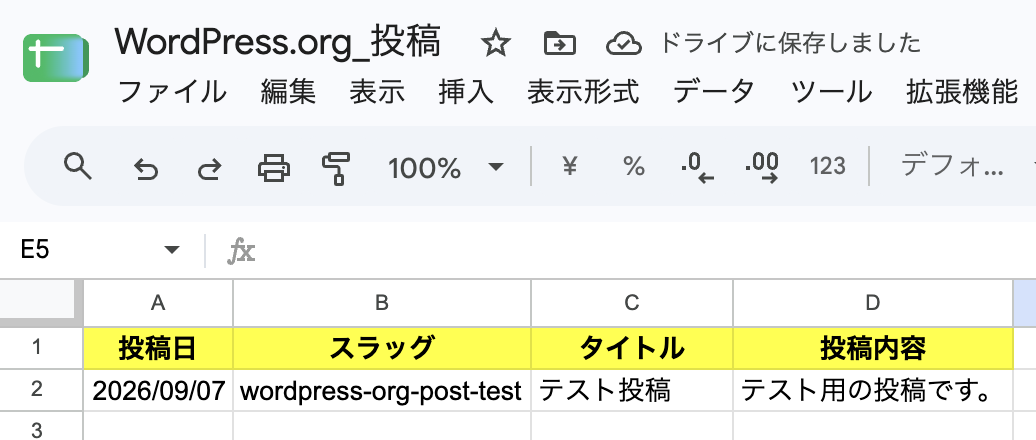Select the paint format roller tool

[336, 168]
